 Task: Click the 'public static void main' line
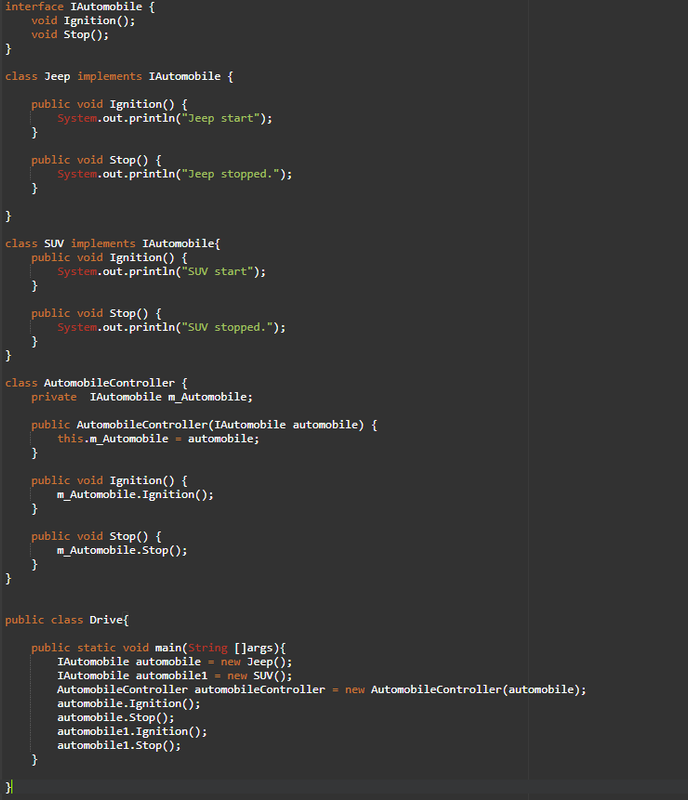(159, 648)
